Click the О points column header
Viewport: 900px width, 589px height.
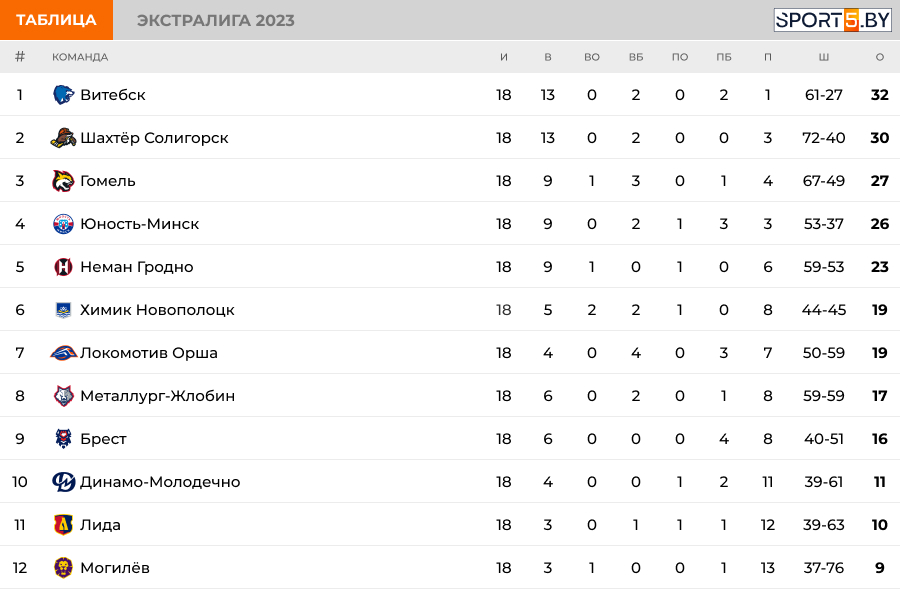(880, 57)
